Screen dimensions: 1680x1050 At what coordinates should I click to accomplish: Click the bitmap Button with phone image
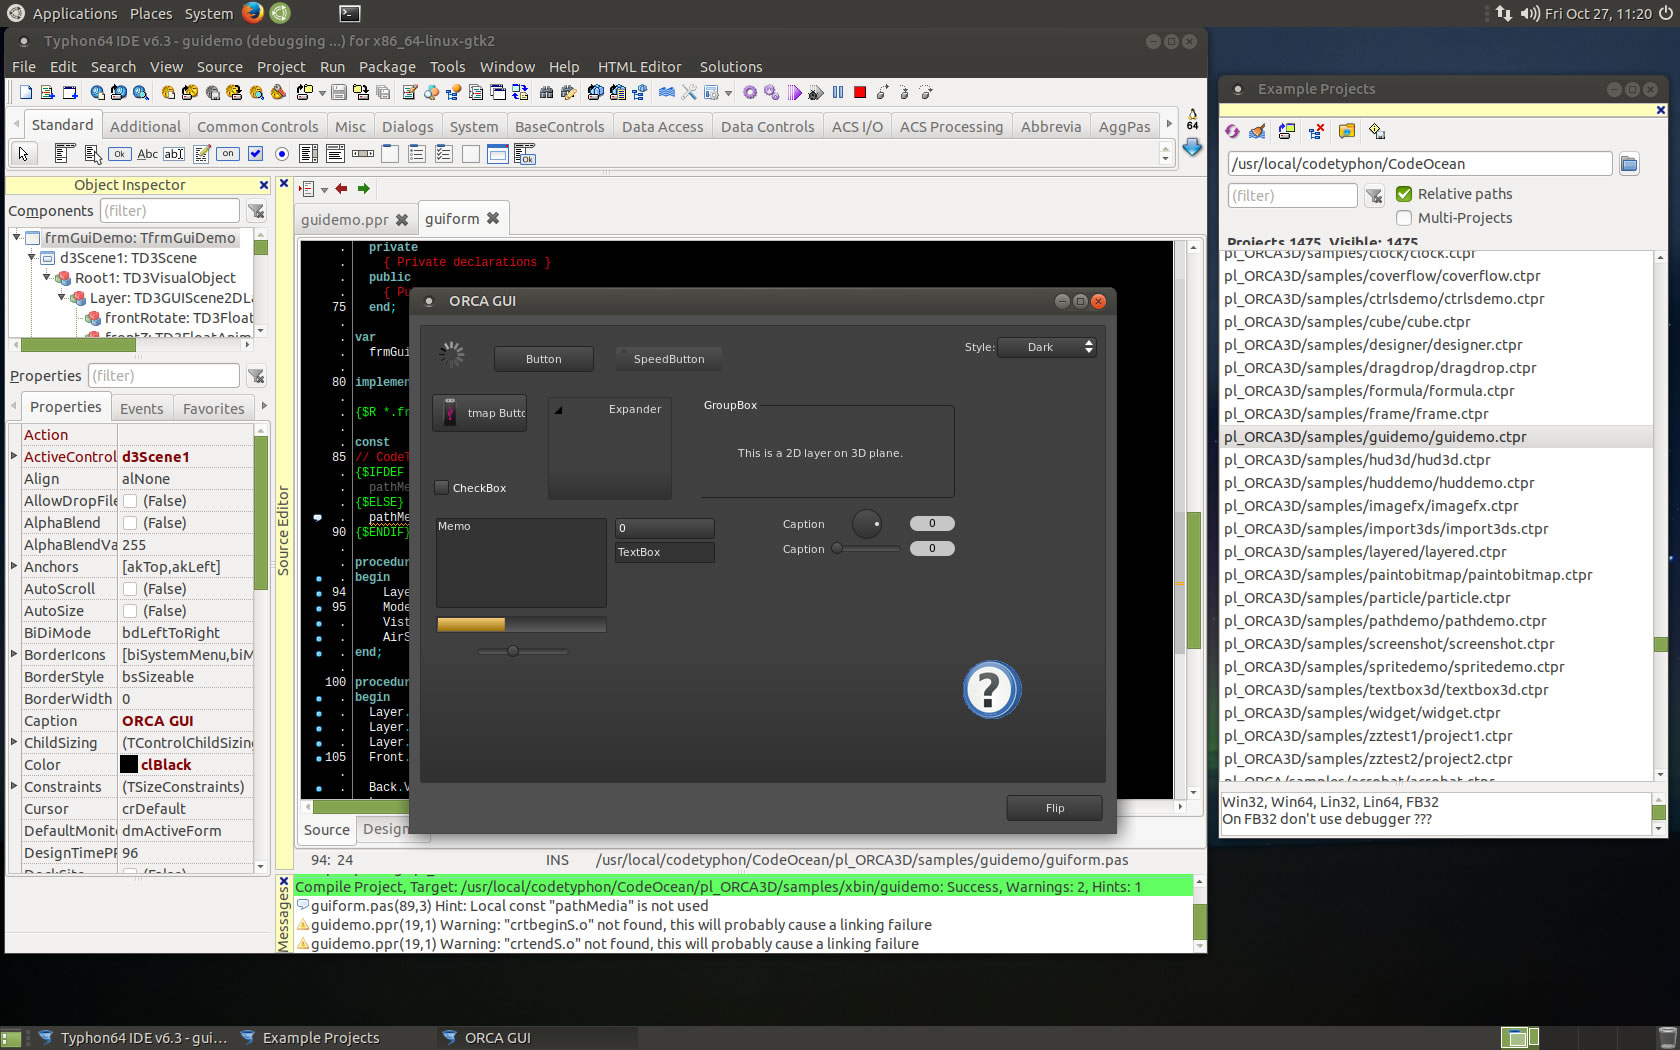click(x=480, y=413)
